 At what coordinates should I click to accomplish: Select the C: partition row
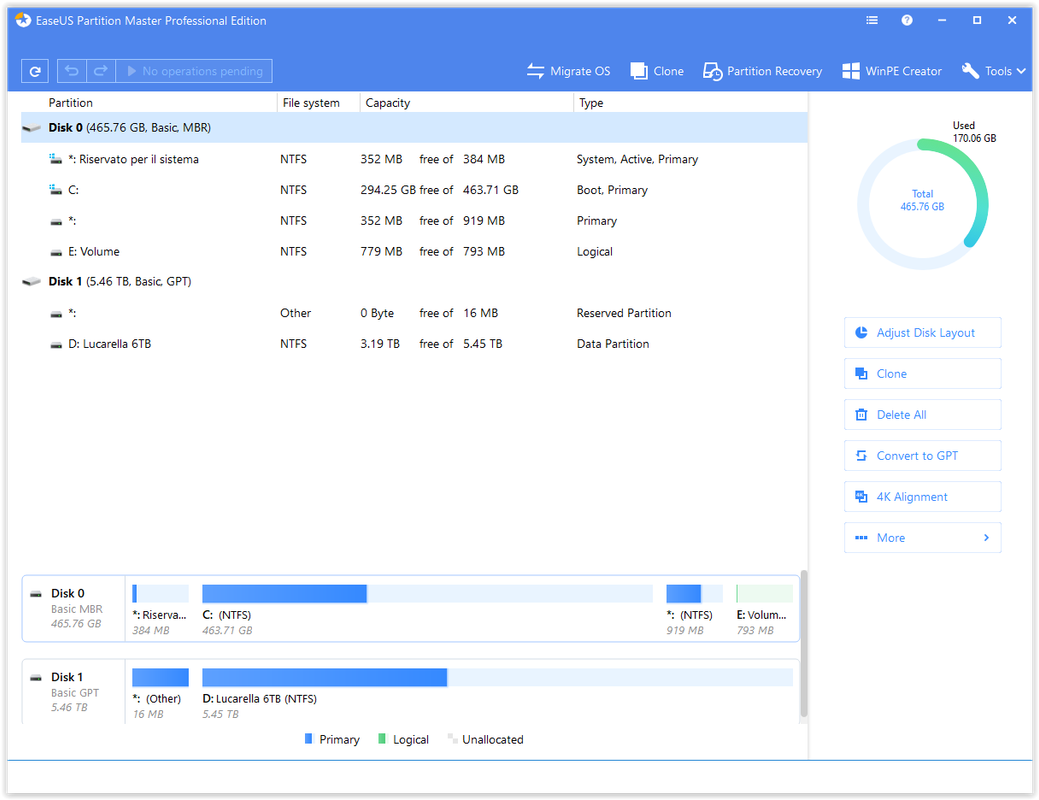pyautogui.click(x=414, y=190)
